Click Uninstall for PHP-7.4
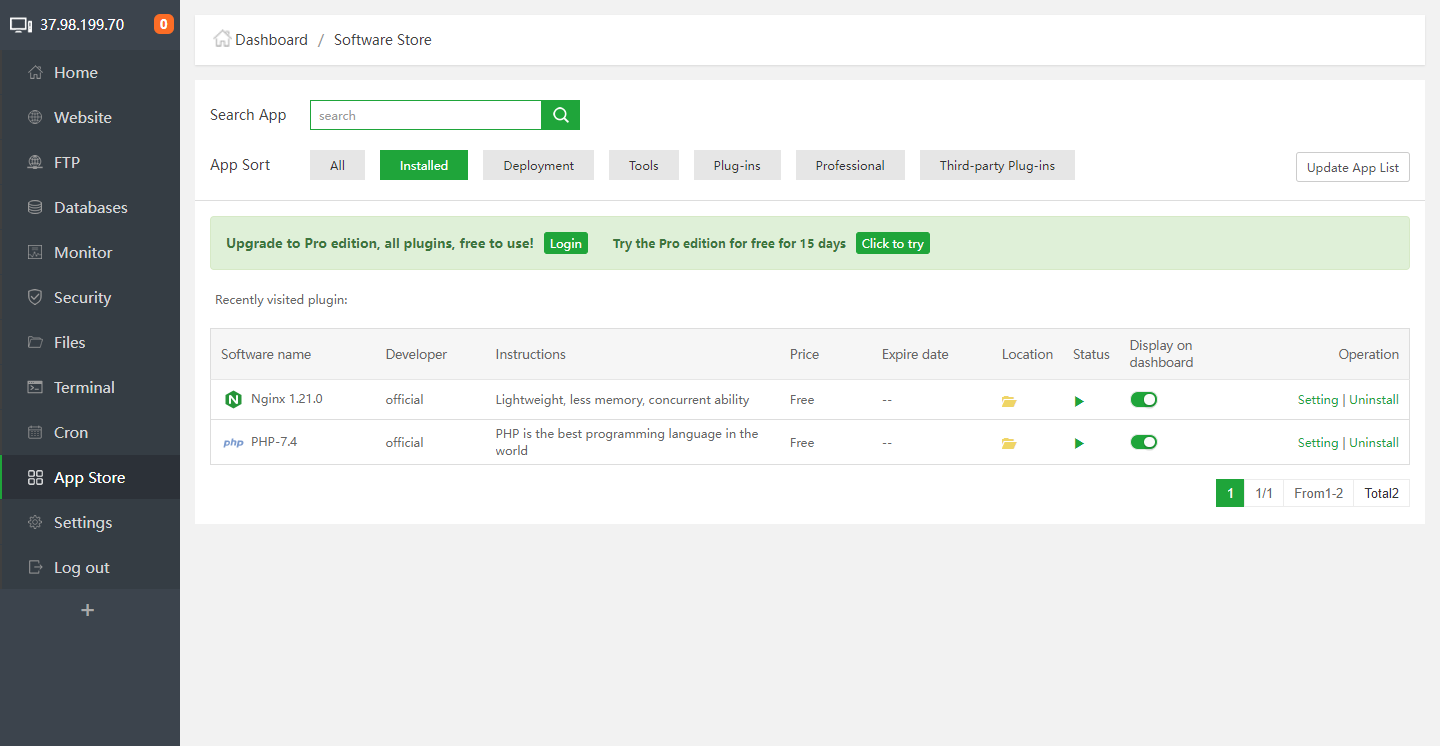1440x746 pixels. pos(1374,442)
